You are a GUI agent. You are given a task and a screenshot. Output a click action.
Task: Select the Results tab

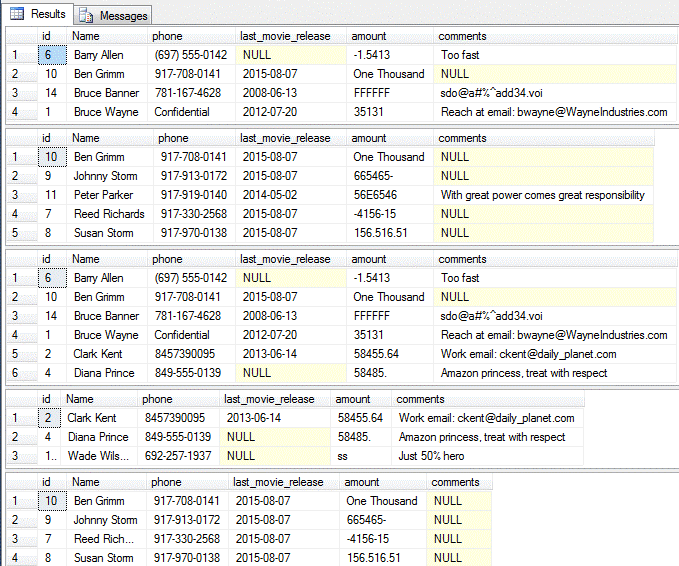[47, 15]
